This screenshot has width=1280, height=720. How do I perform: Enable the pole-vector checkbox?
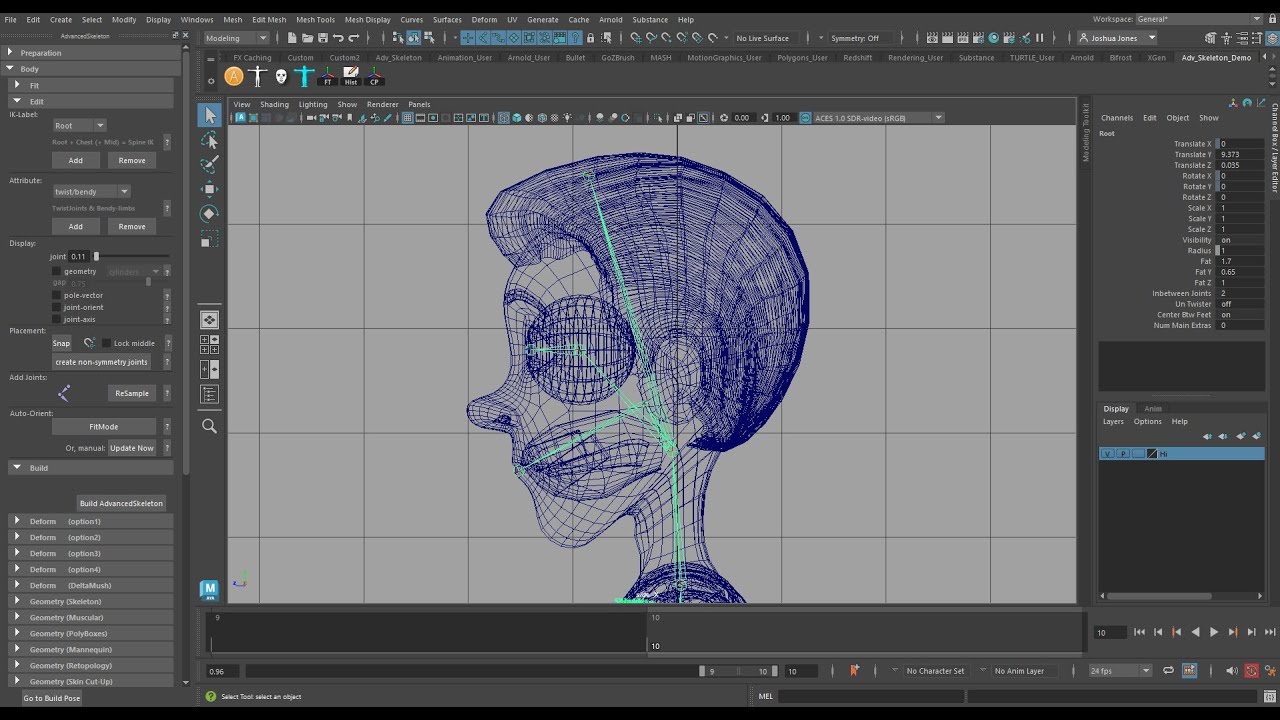(57, 295)
